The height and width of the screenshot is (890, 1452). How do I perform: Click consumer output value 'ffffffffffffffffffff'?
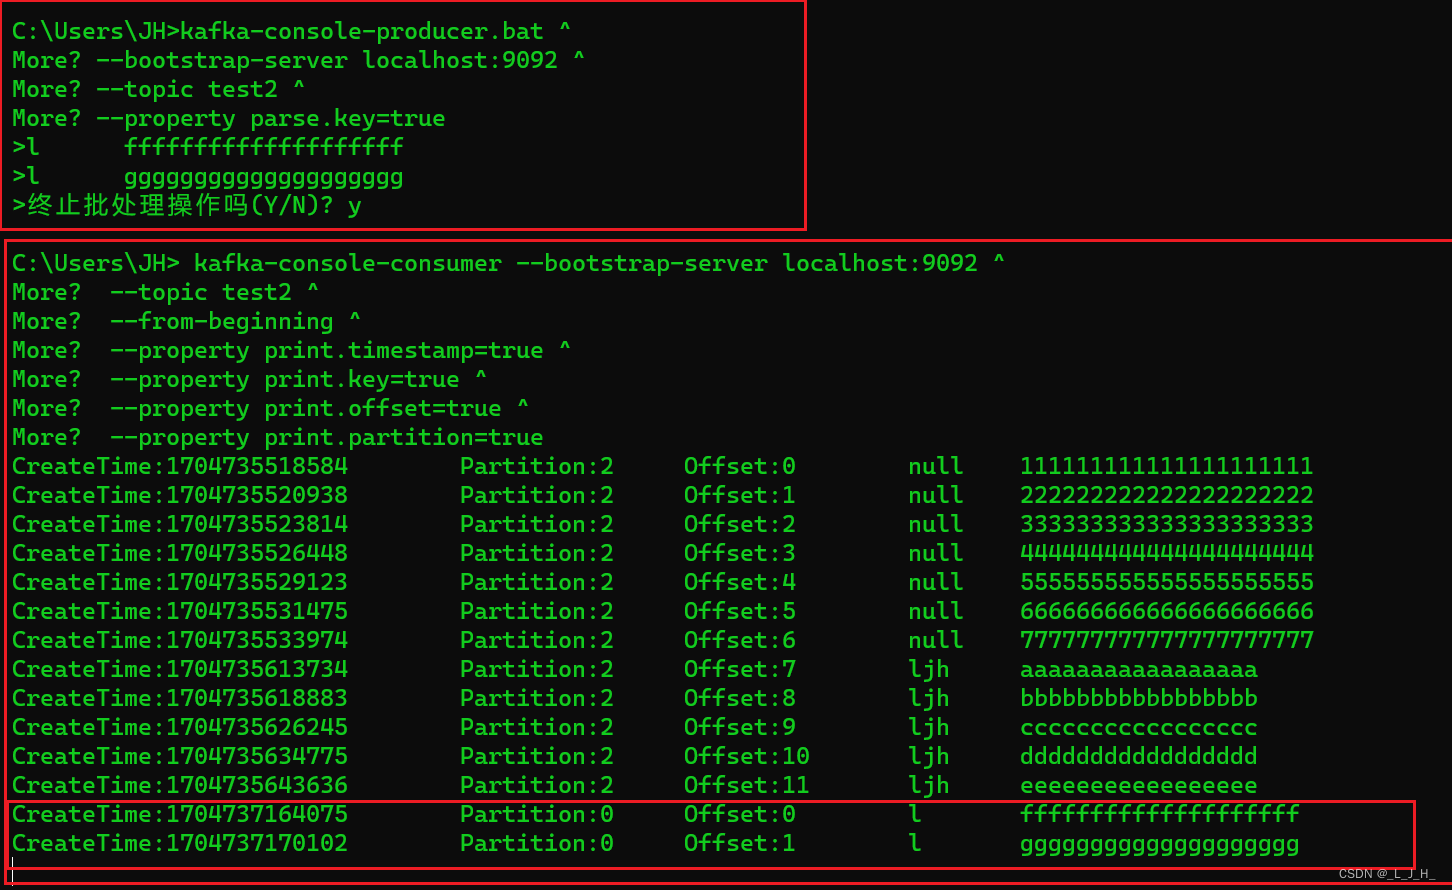click(1160, 814)
